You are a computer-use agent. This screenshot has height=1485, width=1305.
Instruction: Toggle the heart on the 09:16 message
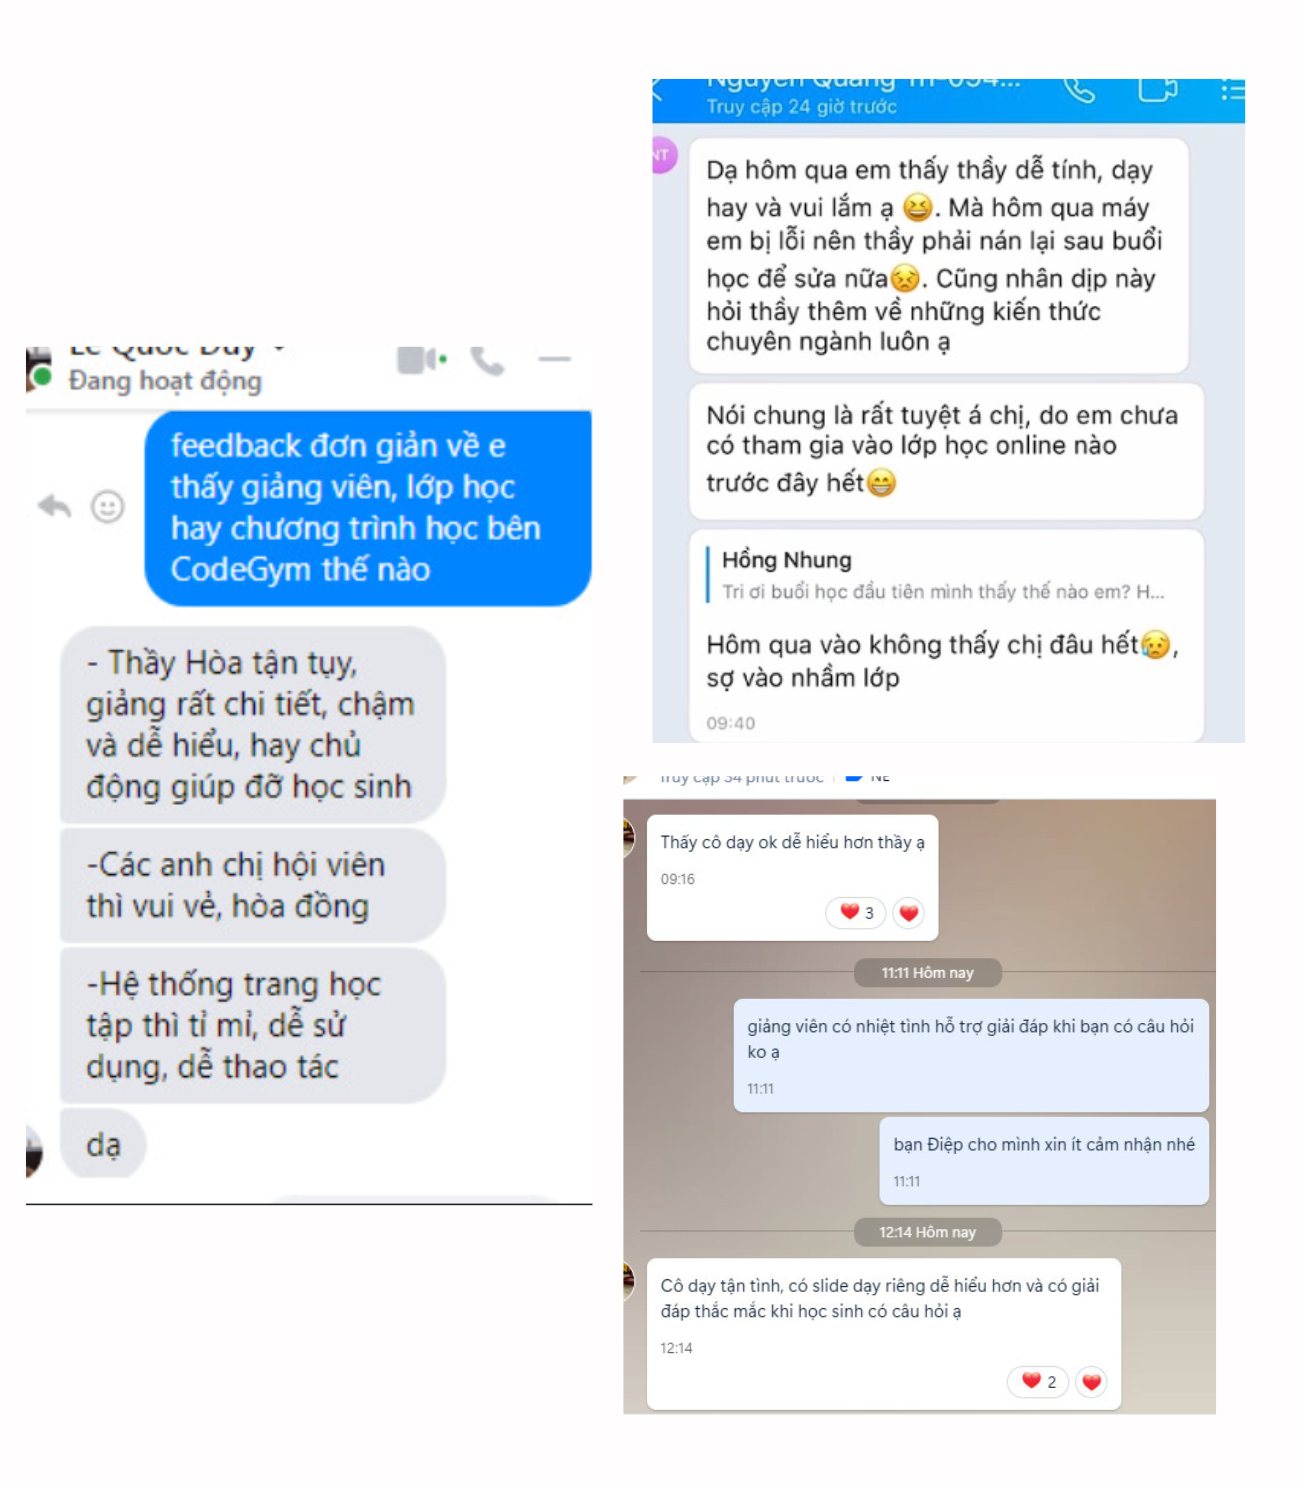click(908, 912)
